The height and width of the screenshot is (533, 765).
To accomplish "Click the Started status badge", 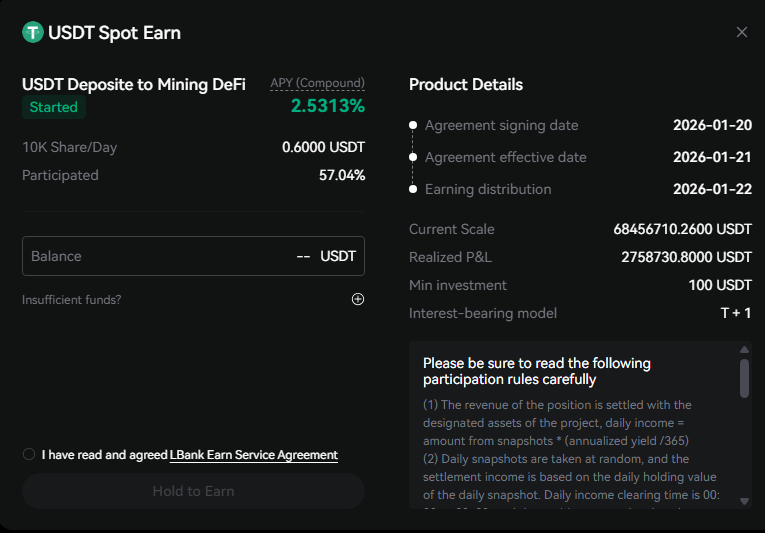I will pos(54,107).
